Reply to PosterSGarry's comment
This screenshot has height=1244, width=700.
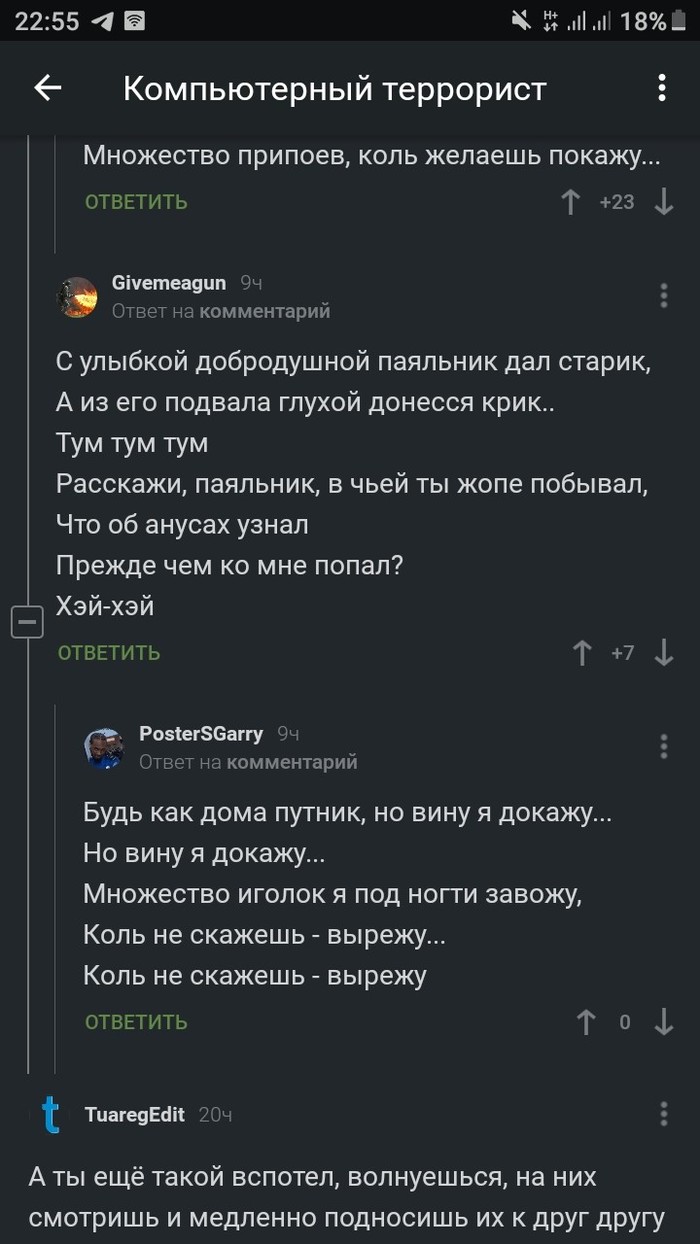tap(136, 1022)
